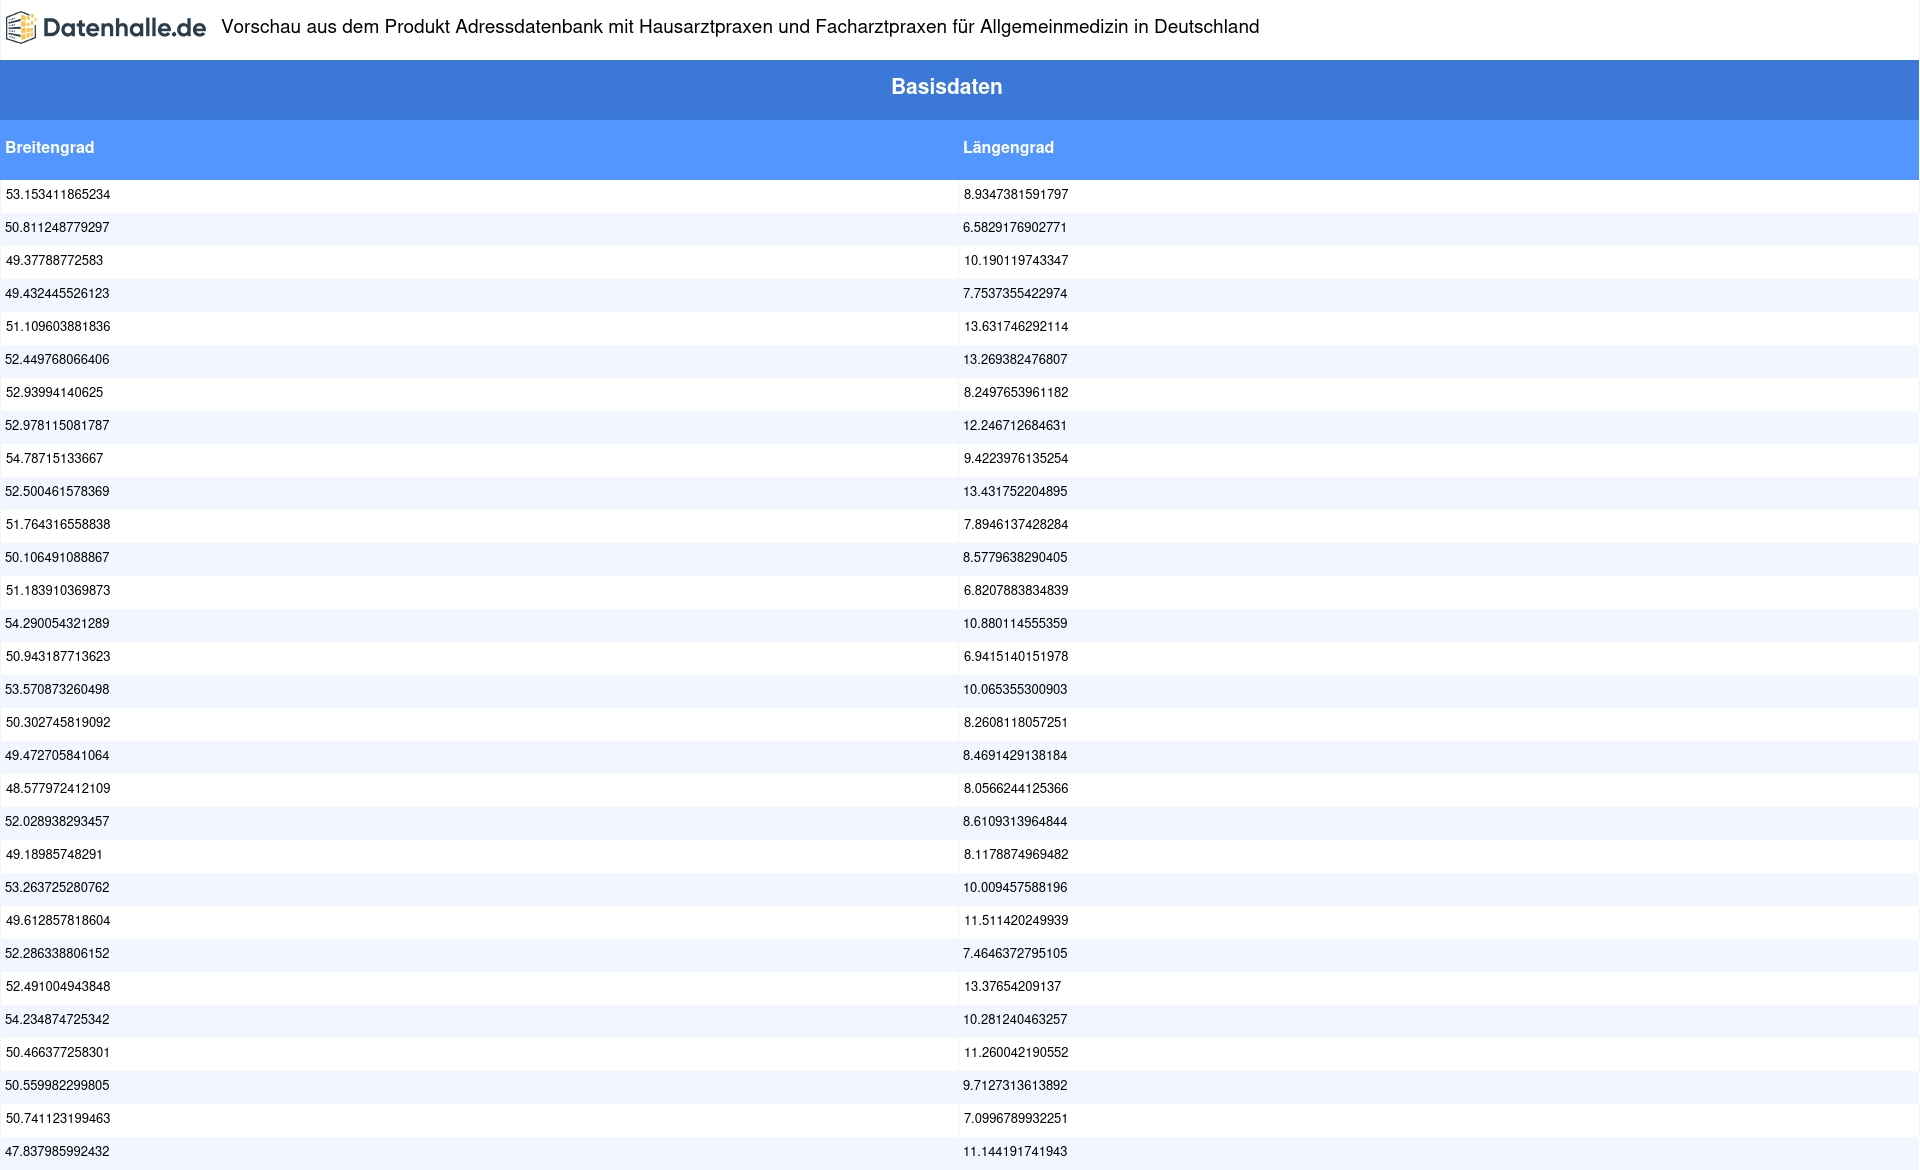Select latitude value 54.78715133667
The height and width of the screenshot is (1170, 1920).
pyautogui.click(x=54, y=459)
